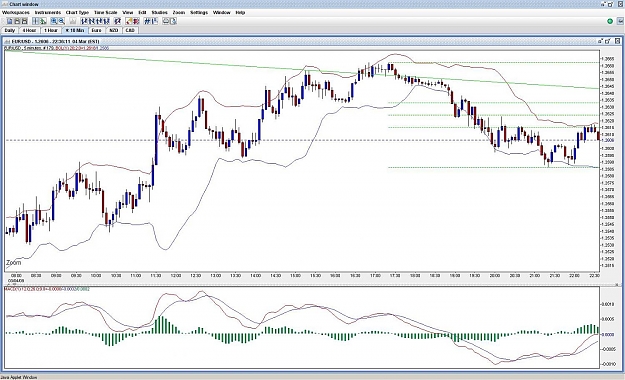
Task: Click the green MACD histogram peak near 11:30
Action: pos(161,325)
